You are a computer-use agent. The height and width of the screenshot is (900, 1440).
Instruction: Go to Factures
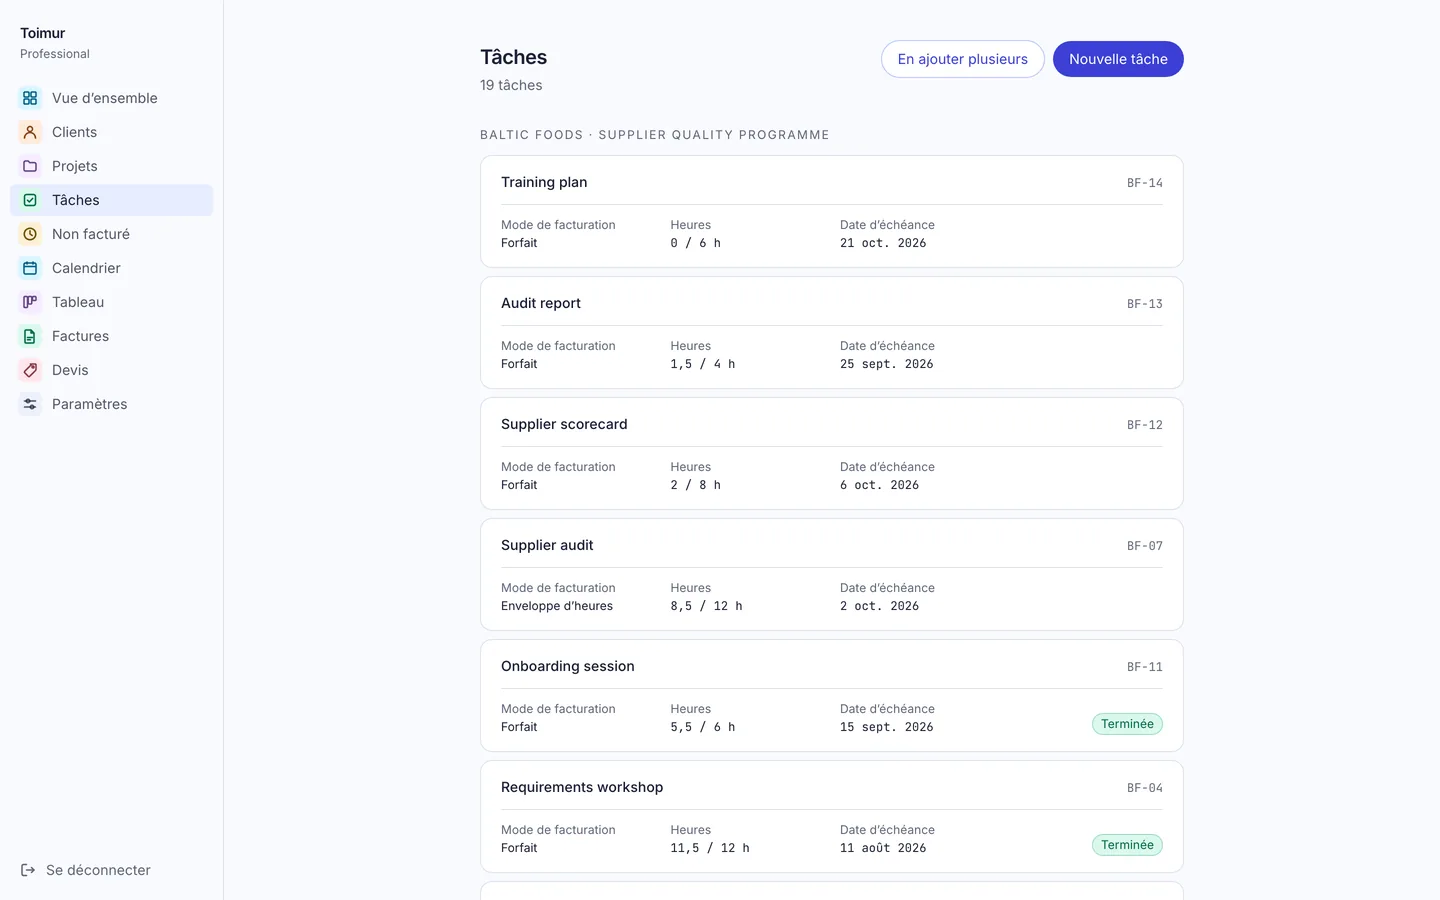(x=112, y=336)
